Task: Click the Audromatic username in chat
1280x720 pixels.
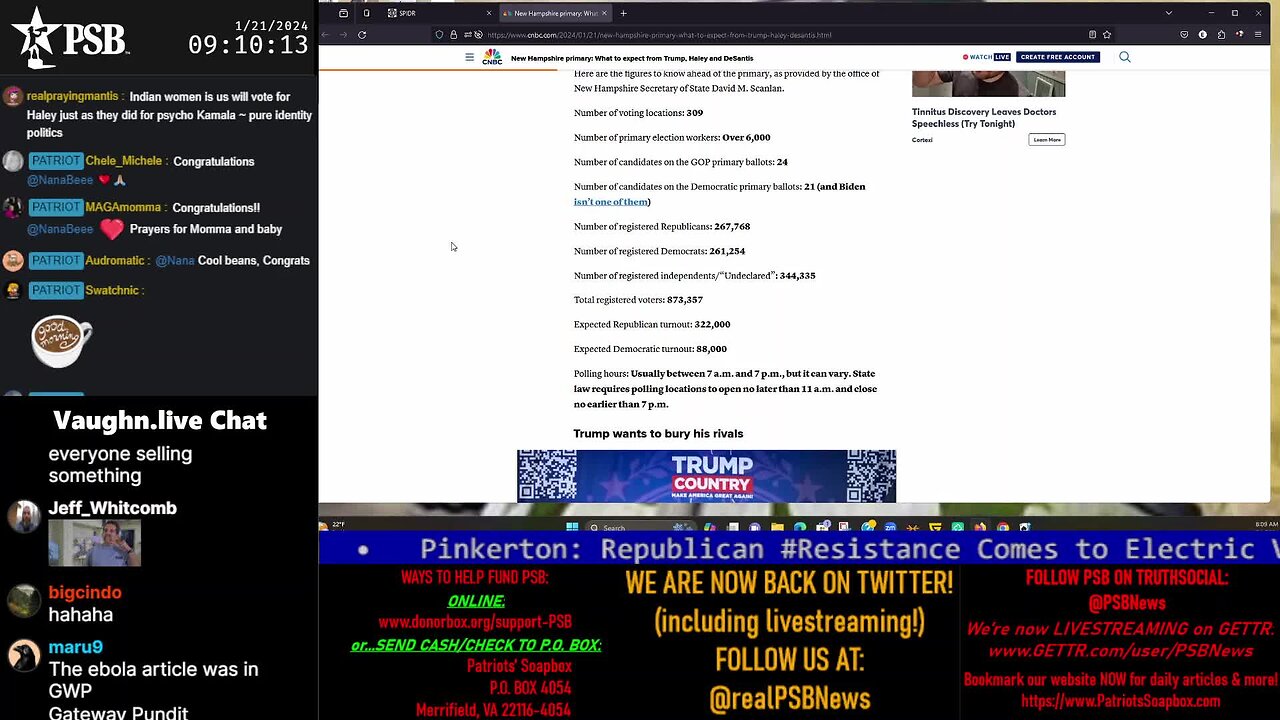Action: point(115,260)
